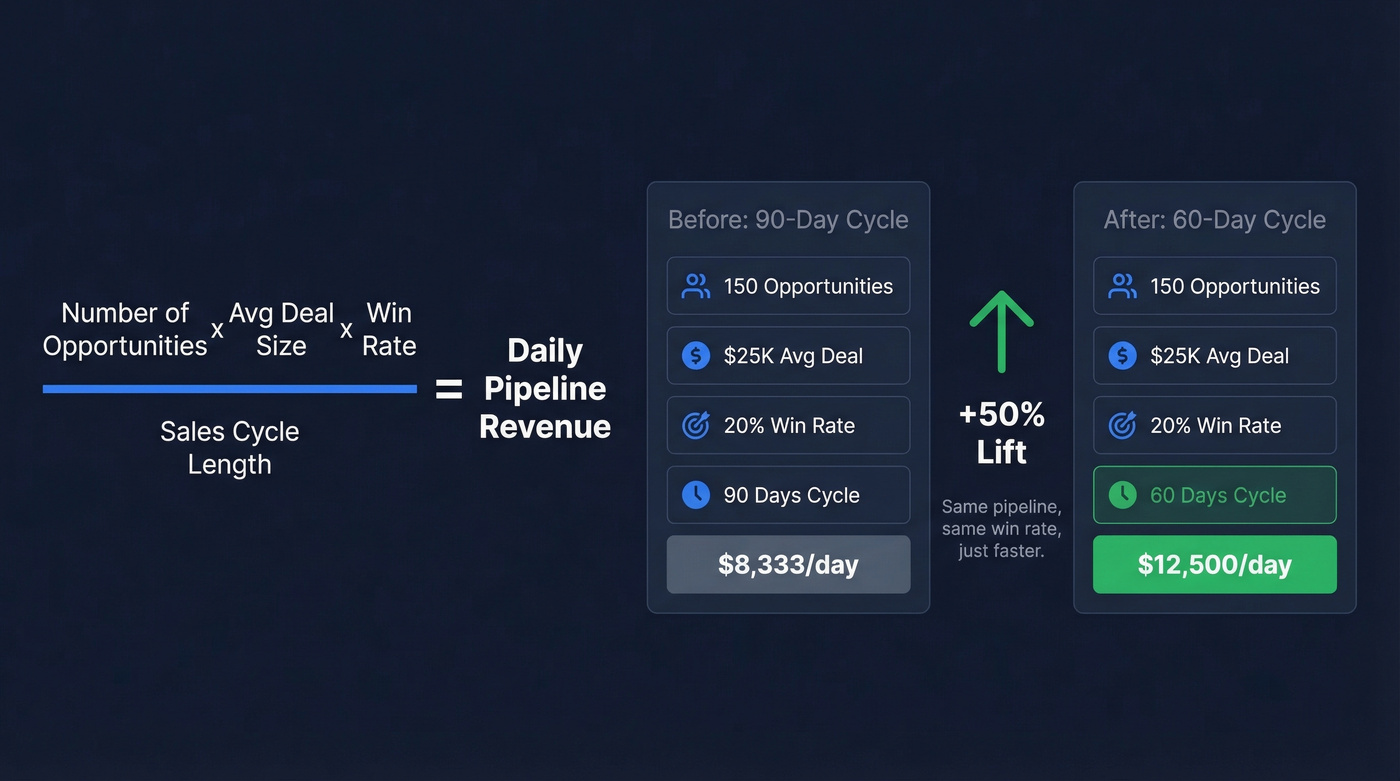Click the "After: 60-Day Cycle" card title

(1214, 220)
